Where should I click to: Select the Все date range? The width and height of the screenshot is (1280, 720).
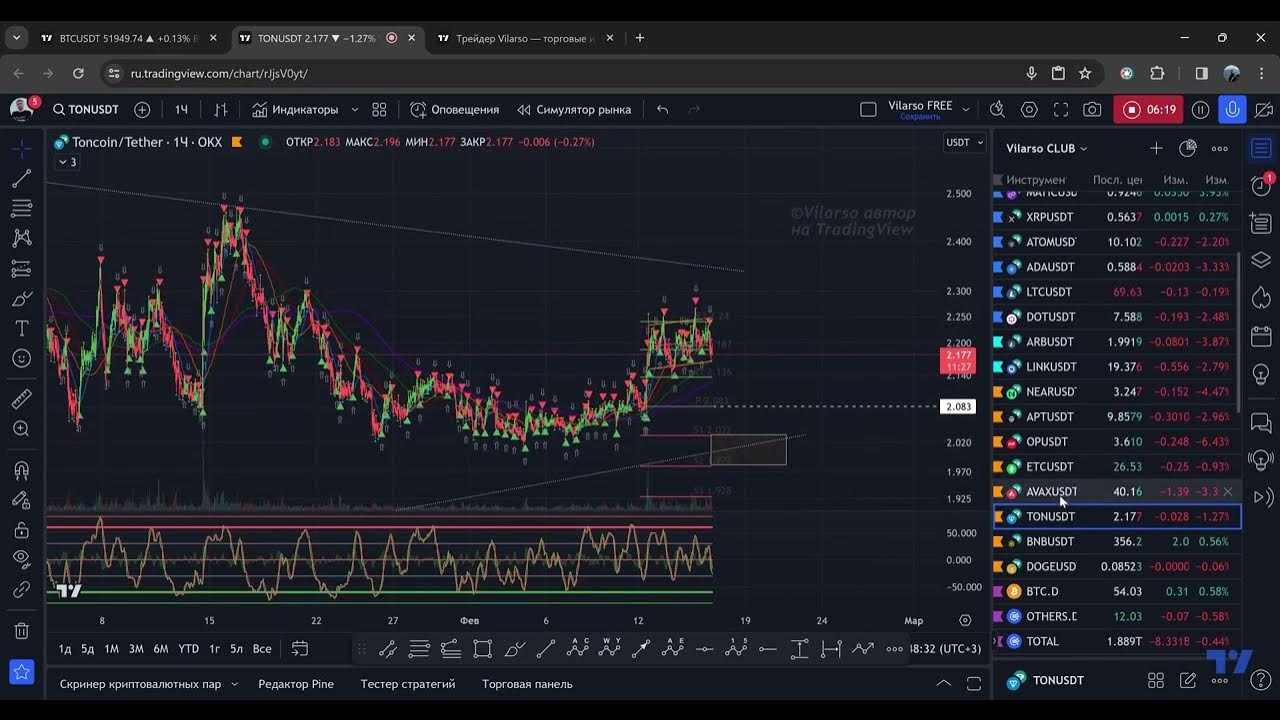tap(262, 649)
